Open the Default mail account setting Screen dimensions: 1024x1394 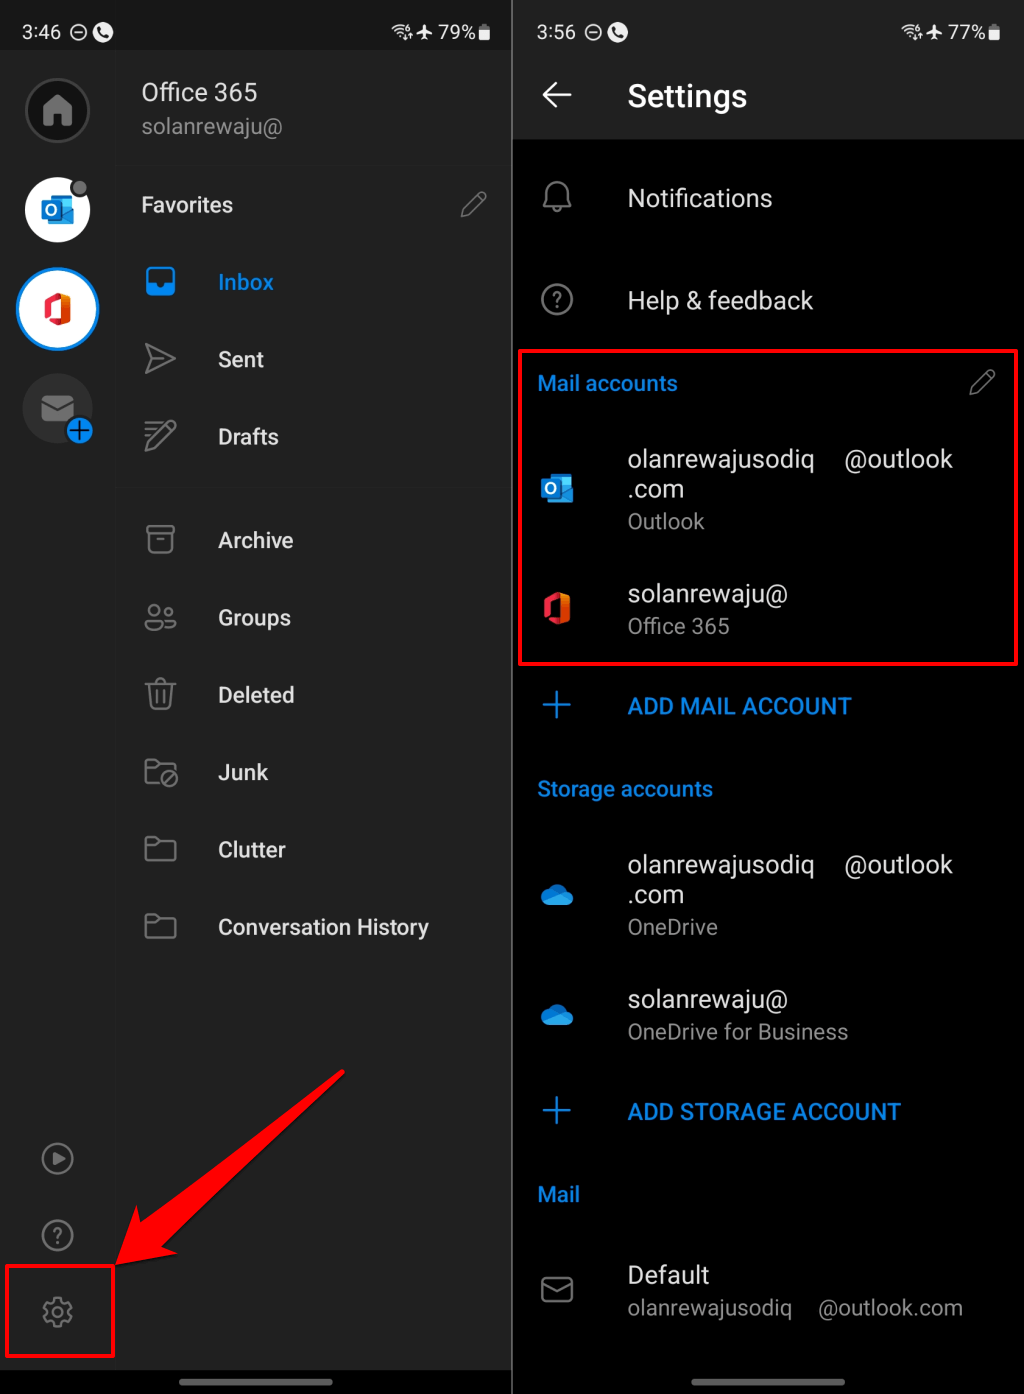pyautogui.click(x=768, y=1291)
